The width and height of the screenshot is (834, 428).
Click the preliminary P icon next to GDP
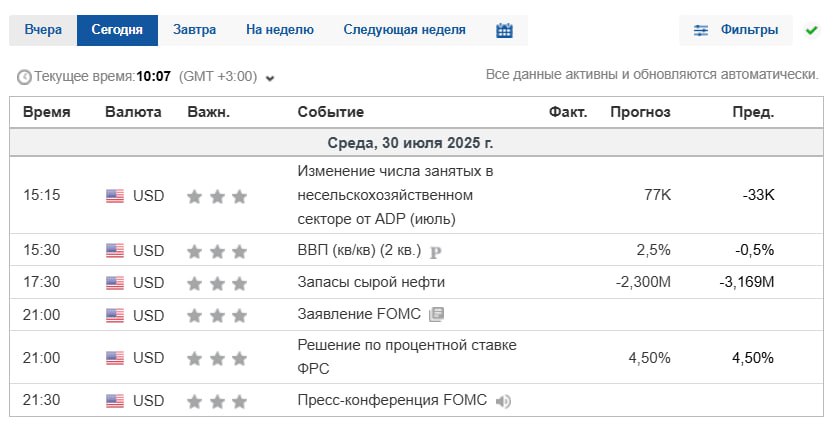tap(436, 251)
